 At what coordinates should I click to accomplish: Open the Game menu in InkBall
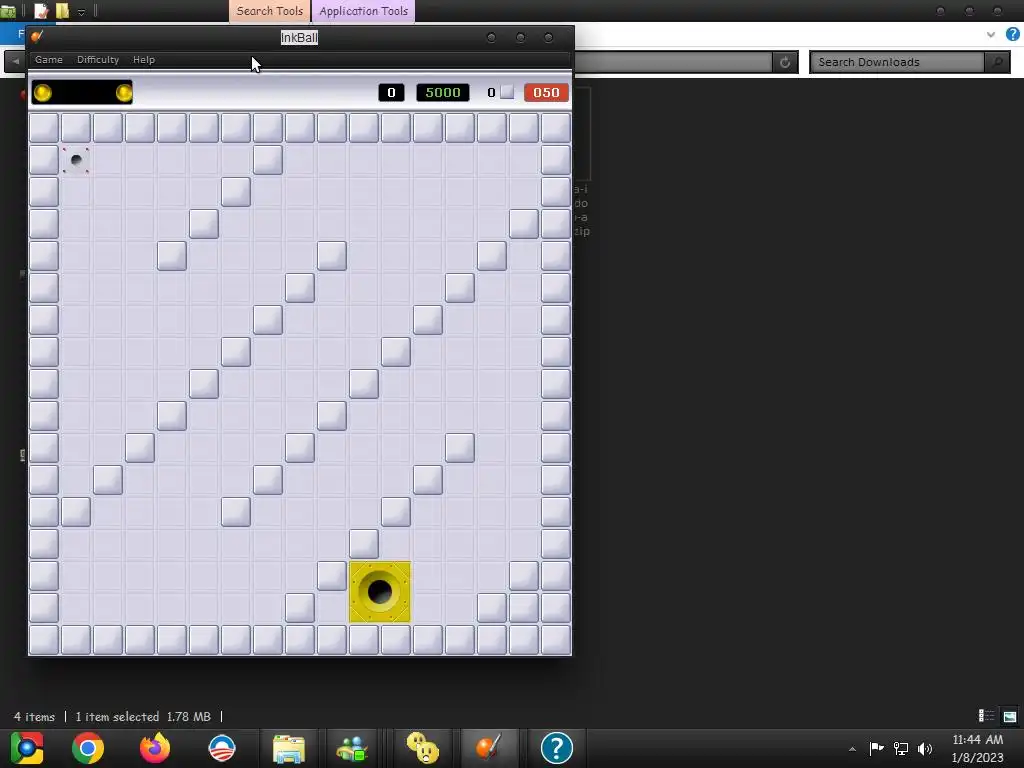point(48,59)
